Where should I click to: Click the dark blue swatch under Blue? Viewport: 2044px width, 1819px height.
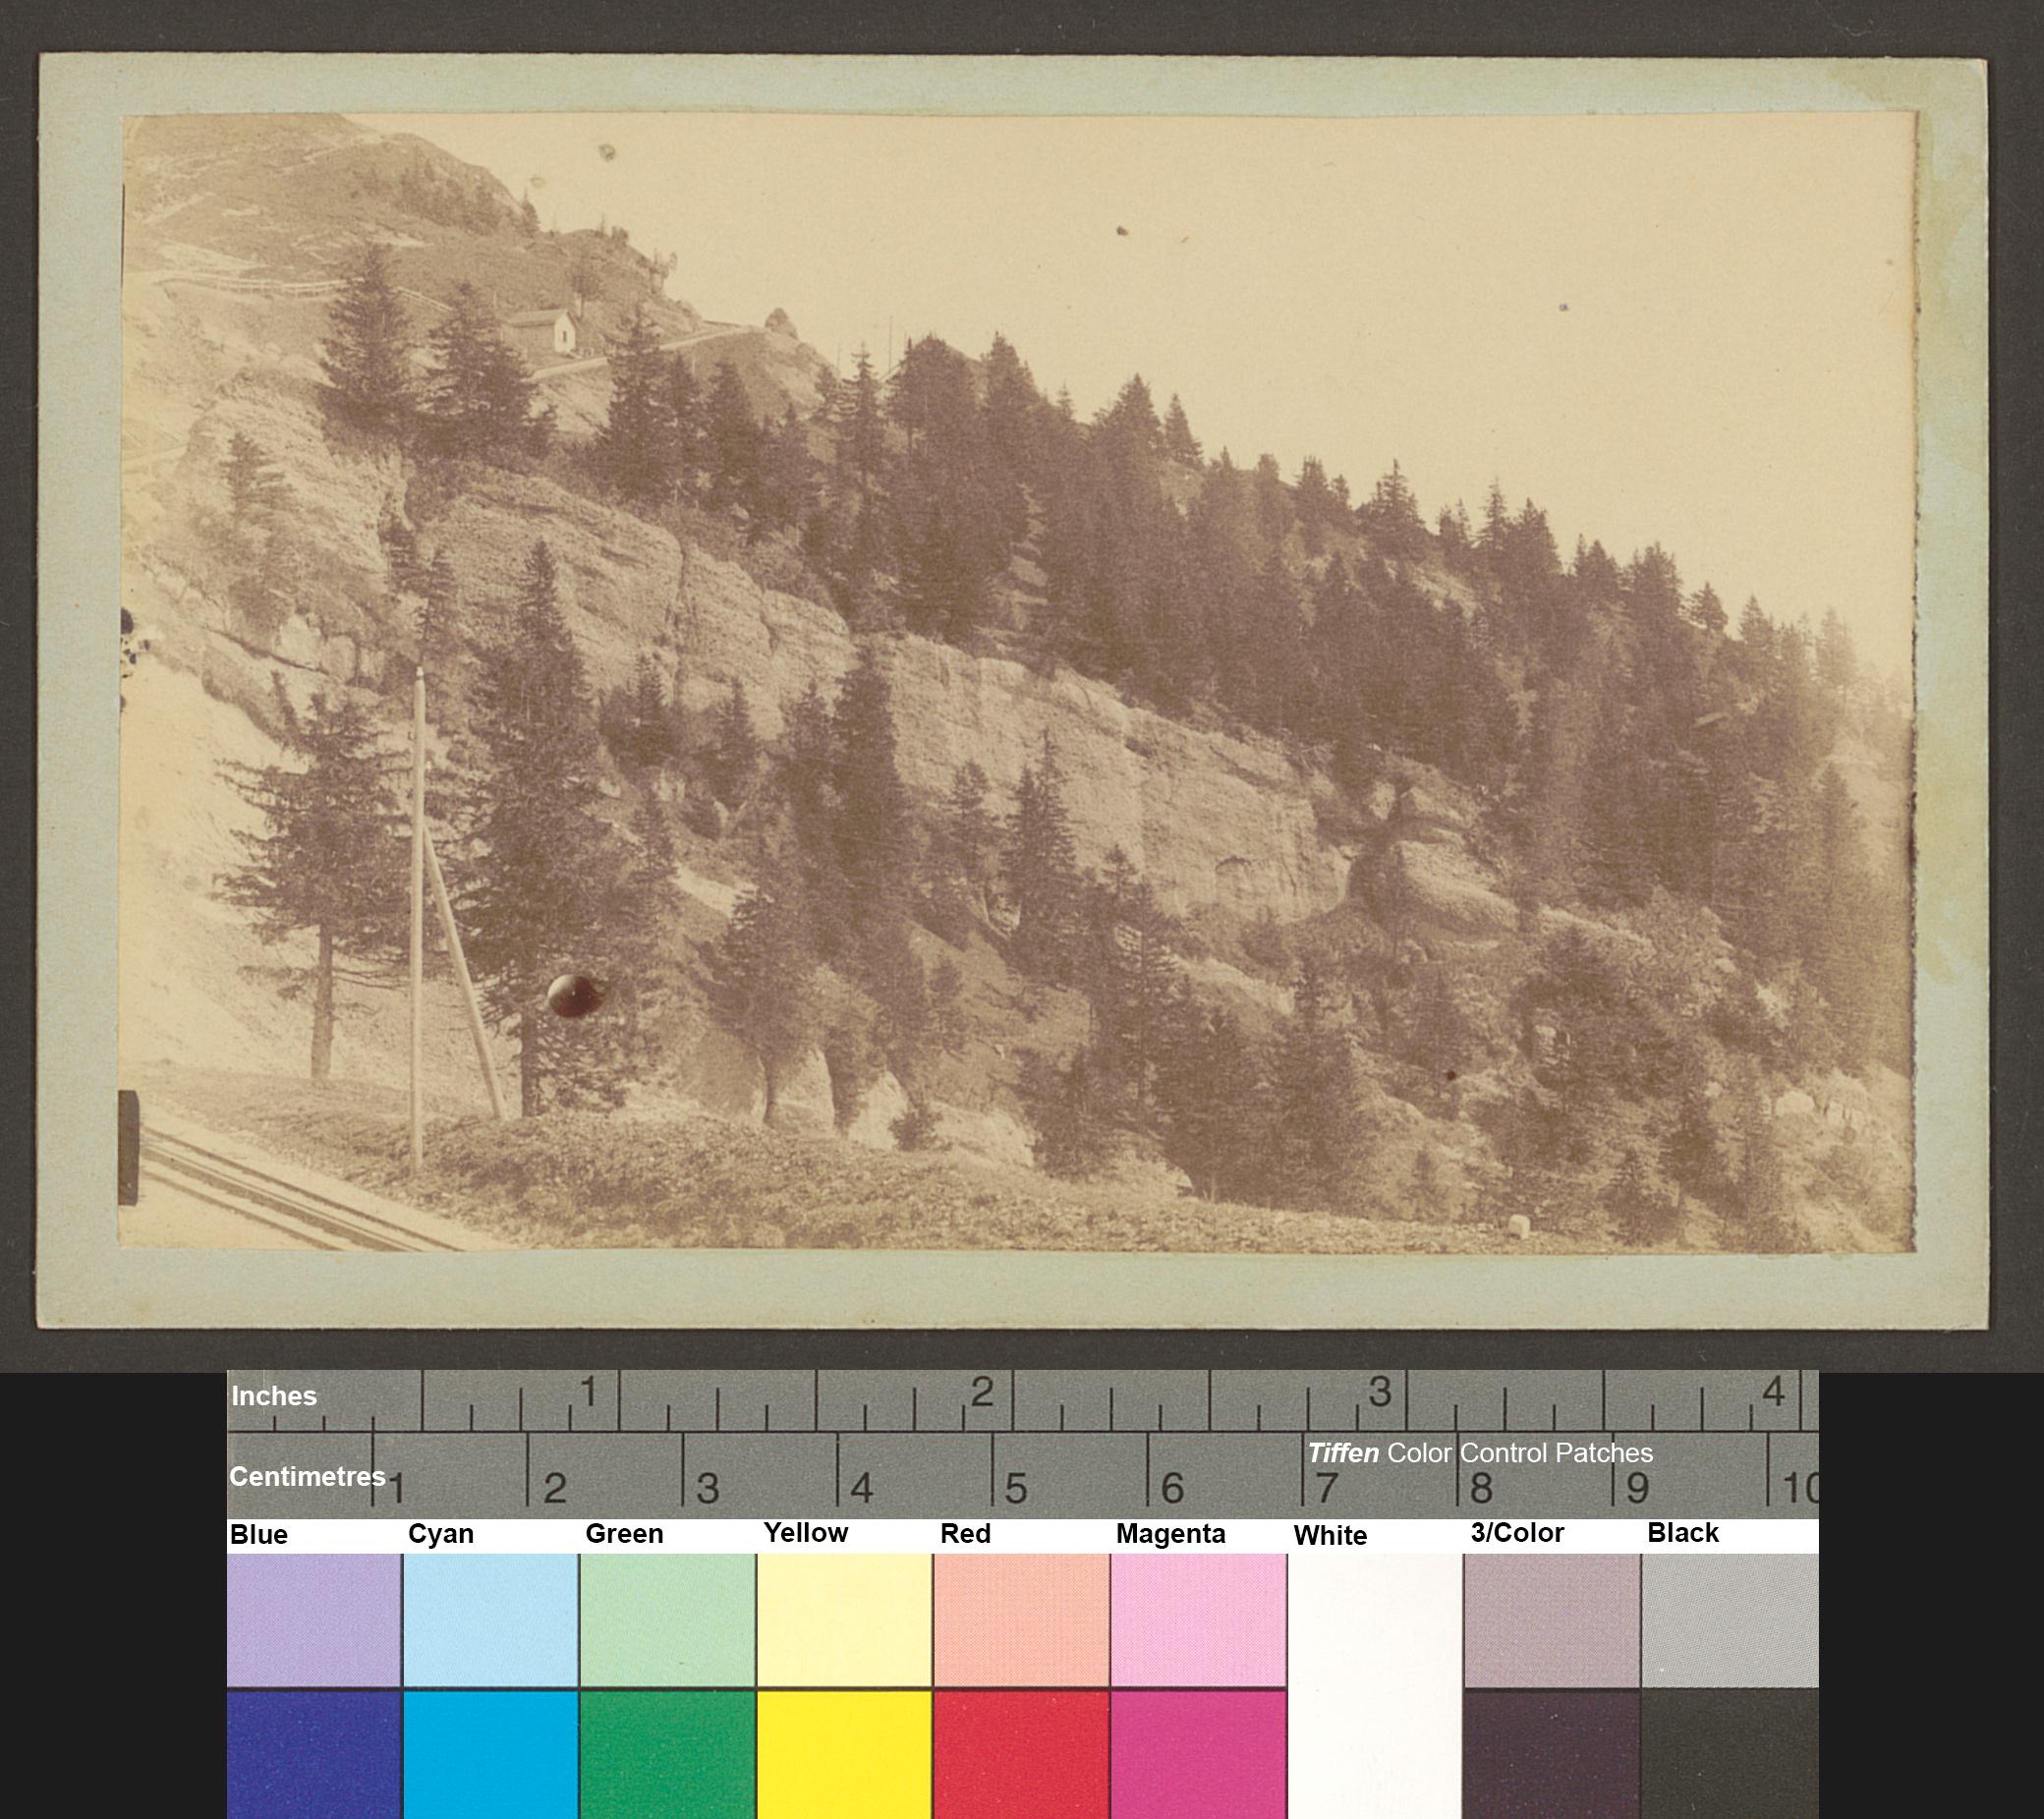[314, 1754]
